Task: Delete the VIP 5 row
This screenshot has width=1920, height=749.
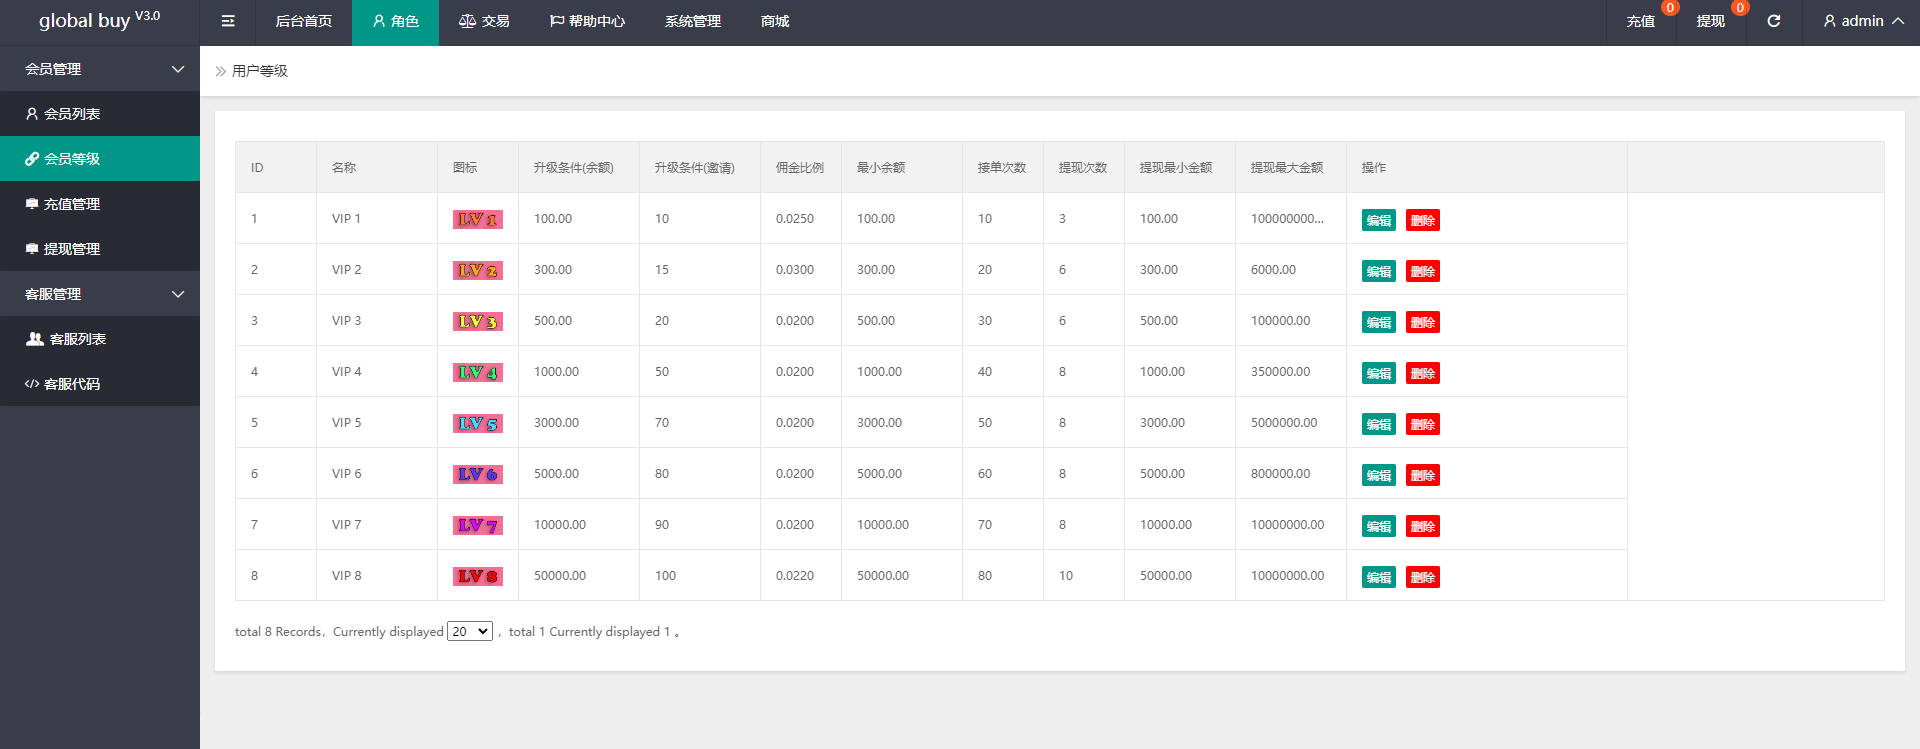Action: (x=1423, y=424)
